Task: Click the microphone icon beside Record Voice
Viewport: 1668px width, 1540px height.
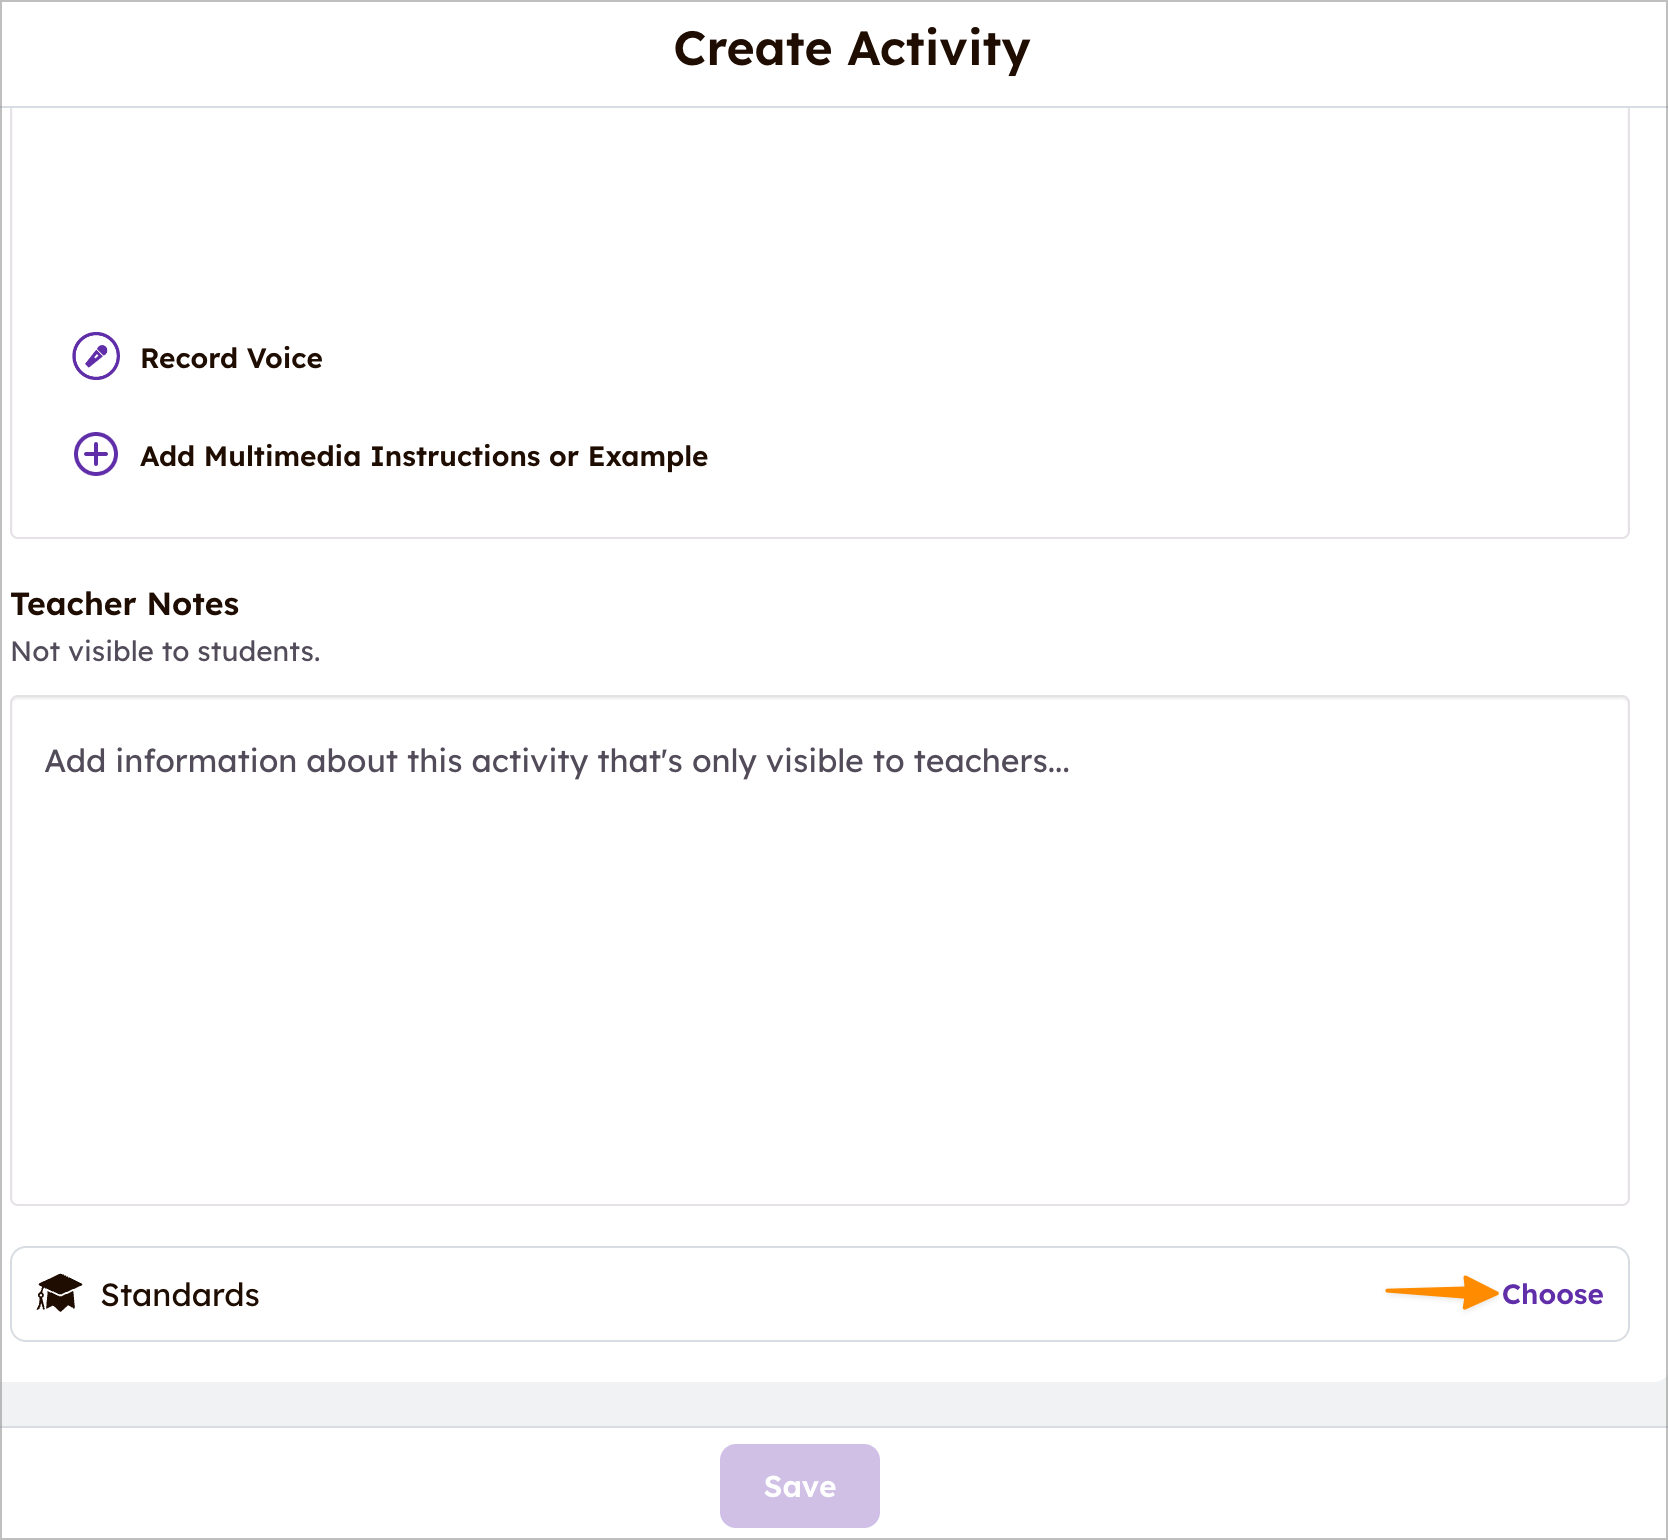Action: click(x=96, y=356)
